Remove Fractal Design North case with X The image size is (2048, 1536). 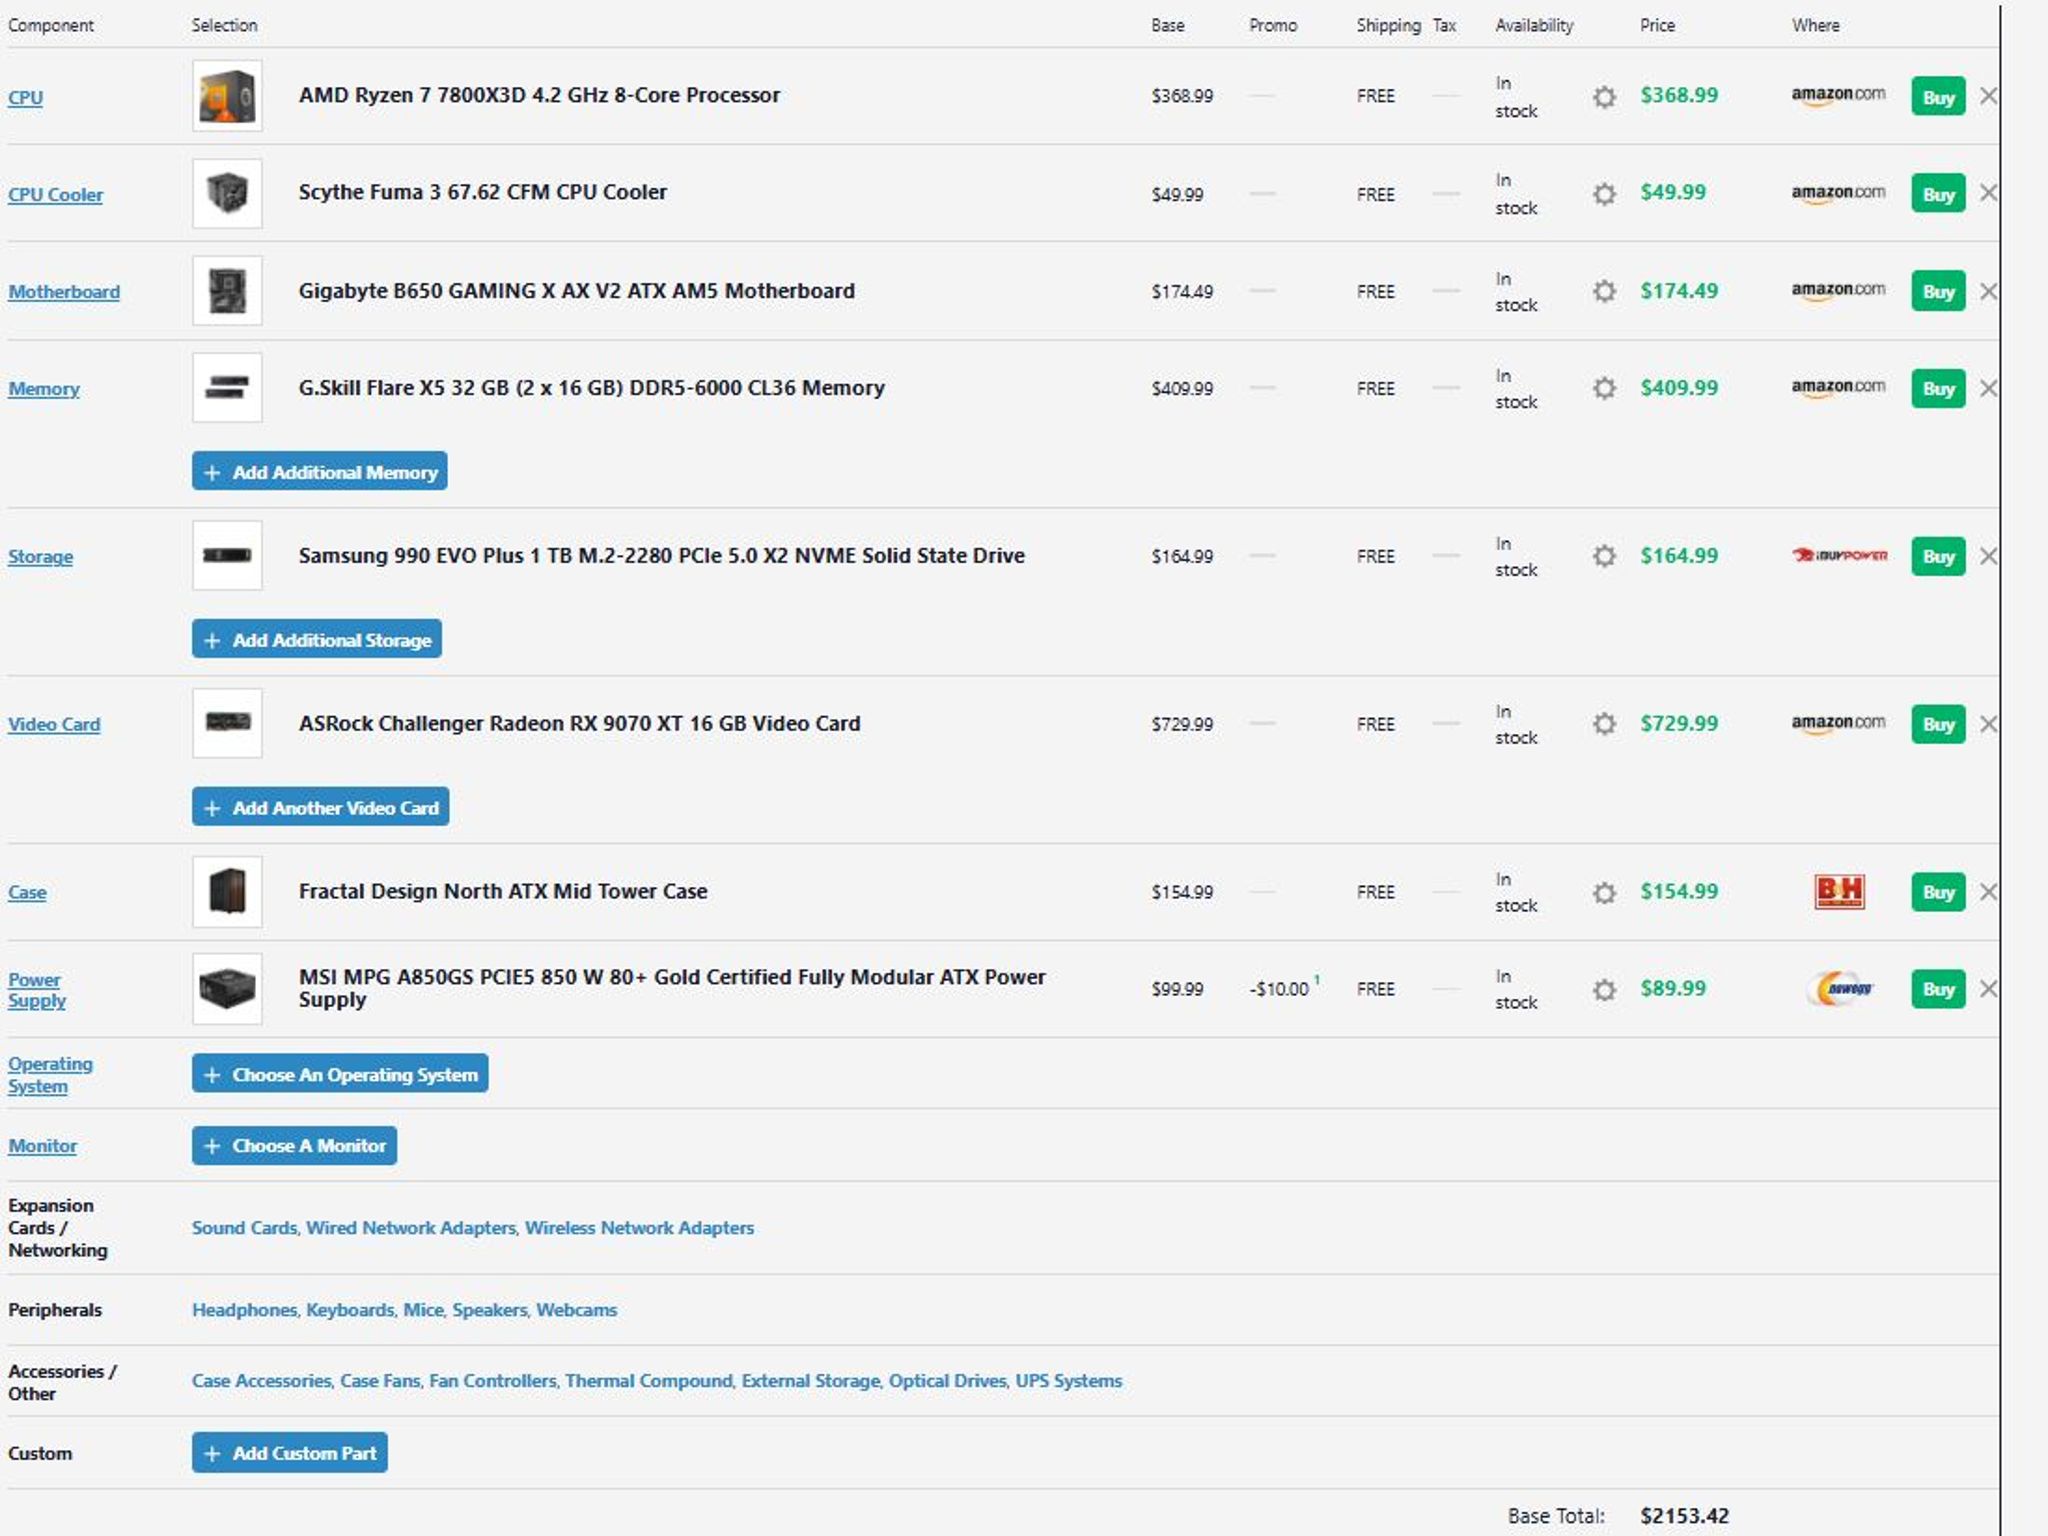1988,892
